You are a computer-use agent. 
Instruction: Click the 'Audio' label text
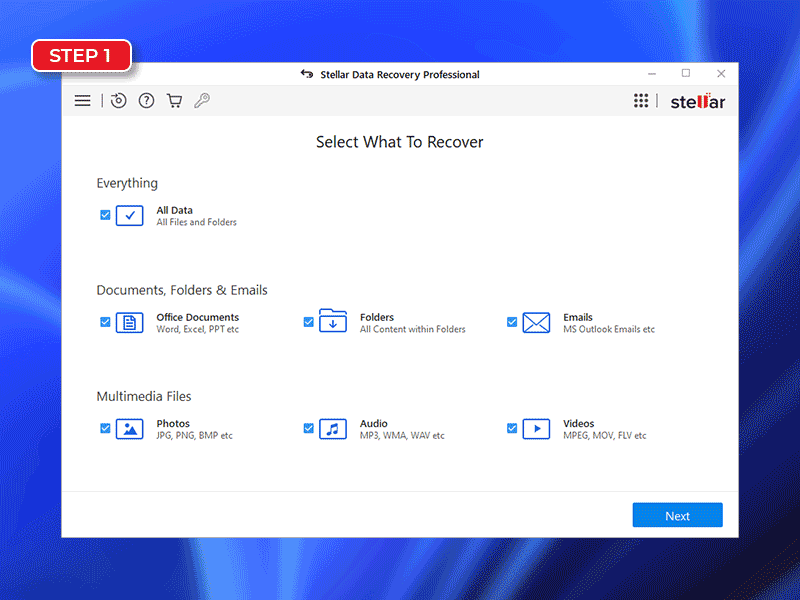(373, 423)
